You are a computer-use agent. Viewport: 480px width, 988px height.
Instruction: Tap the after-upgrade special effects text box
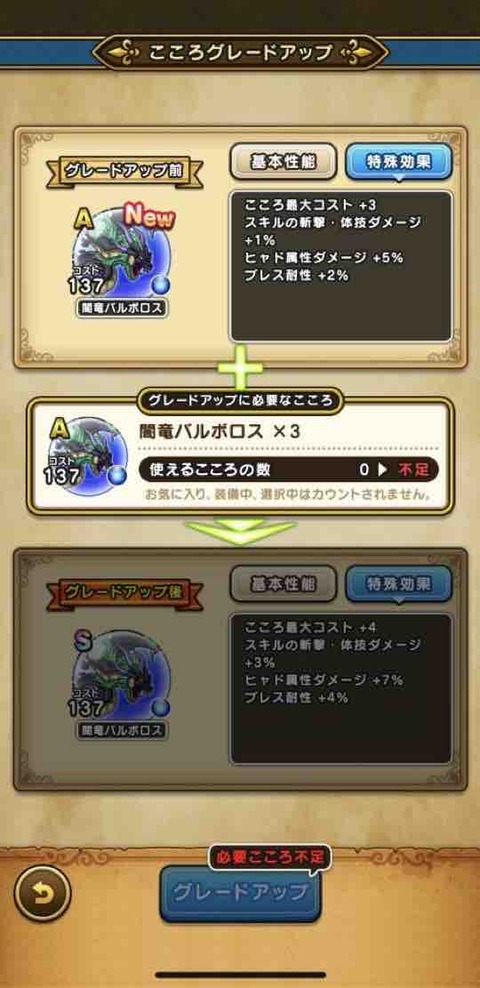[x=341, y=689]
